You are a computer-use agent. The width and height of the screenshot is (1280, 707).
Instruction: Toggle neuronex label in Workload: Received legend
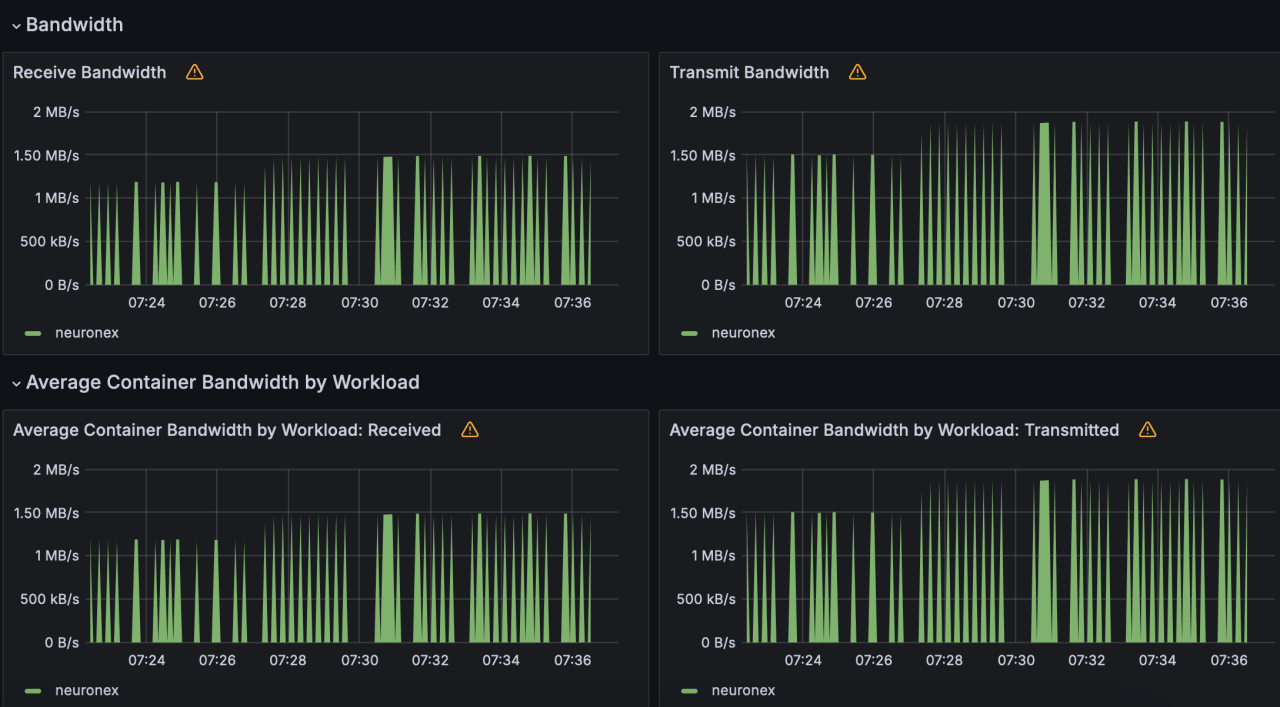coord(87,690)
